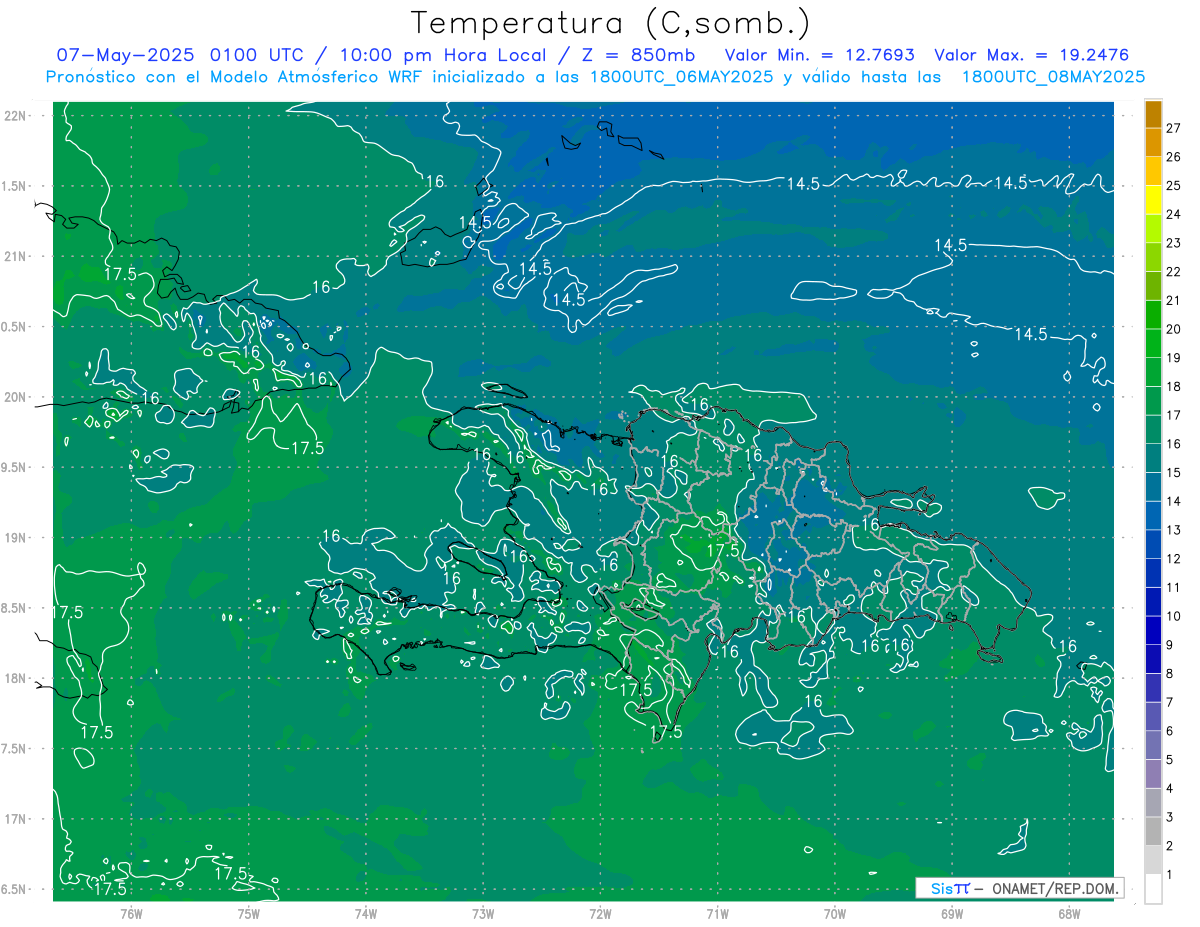This screenshot has width=1200, height=927.
Task: Click the longitude axis label 69W
Action: tap(952, 913)
